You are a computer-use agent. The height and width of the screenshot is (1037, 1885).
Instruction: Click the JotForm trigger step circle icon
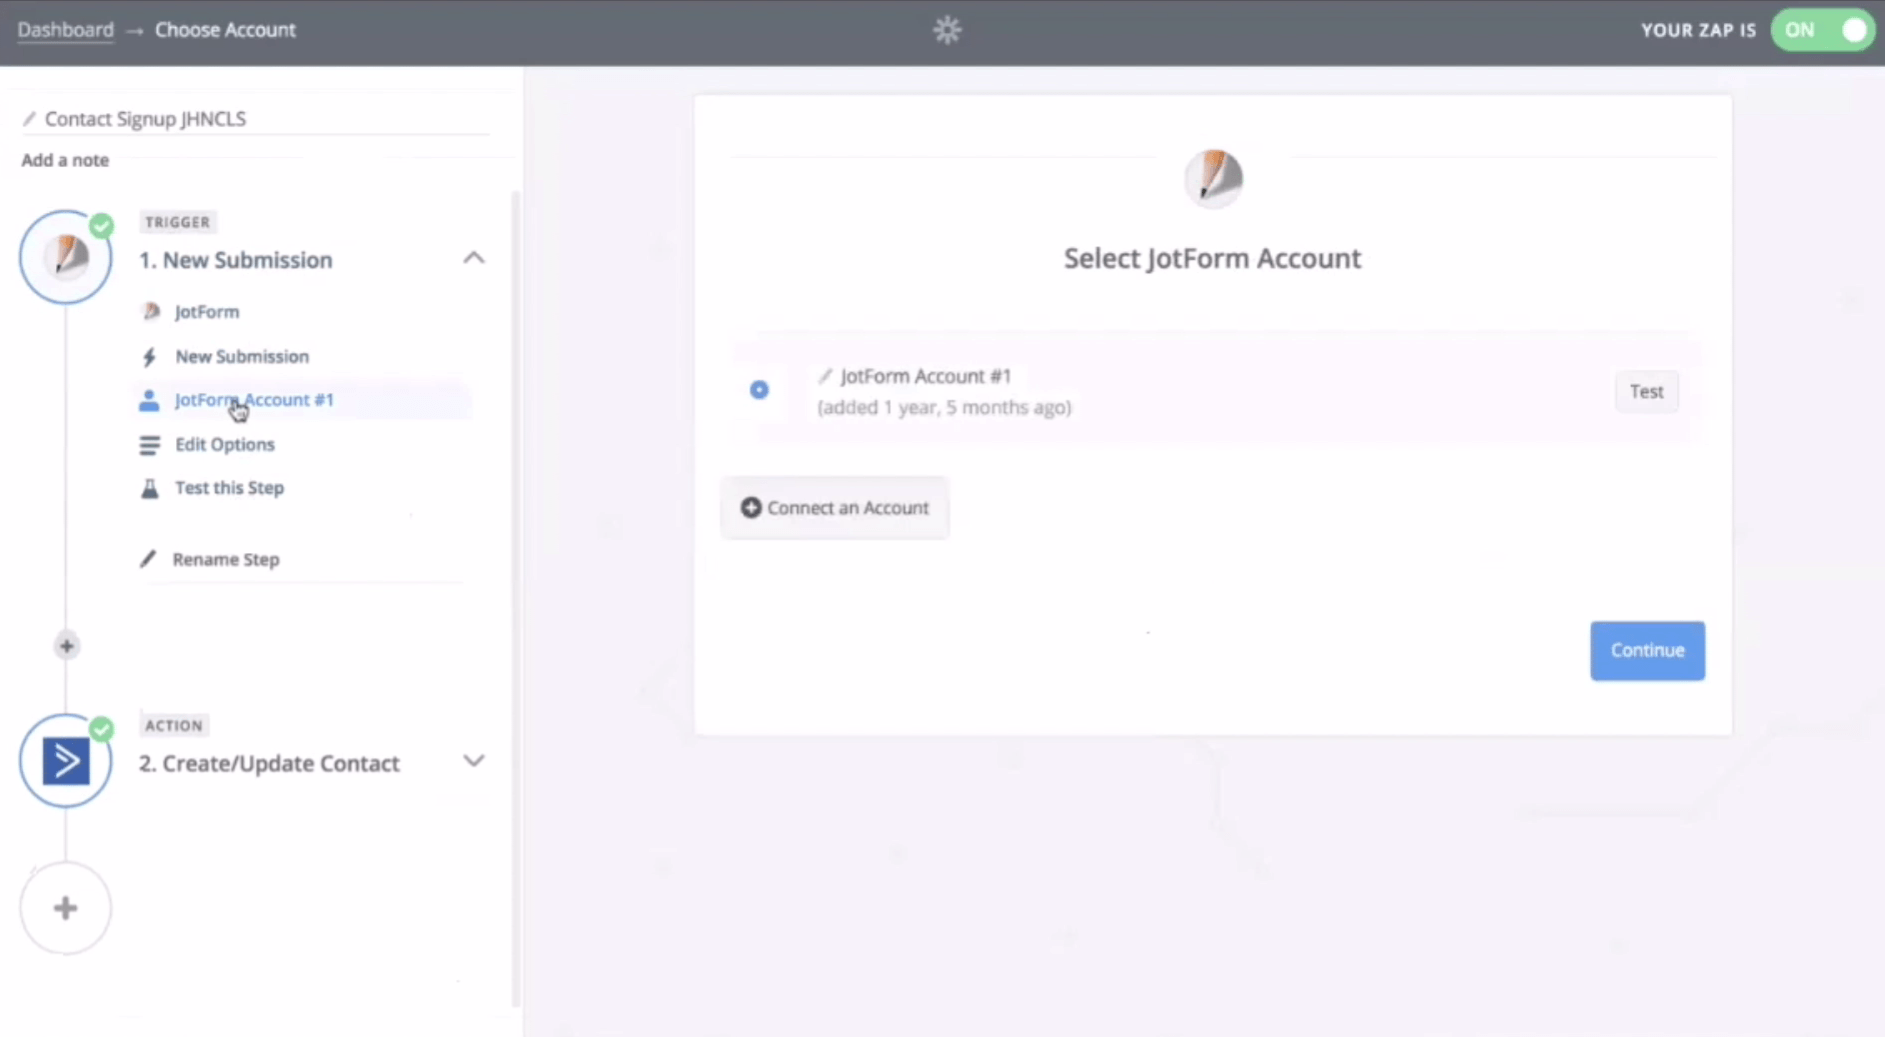(x=66, y=257)
